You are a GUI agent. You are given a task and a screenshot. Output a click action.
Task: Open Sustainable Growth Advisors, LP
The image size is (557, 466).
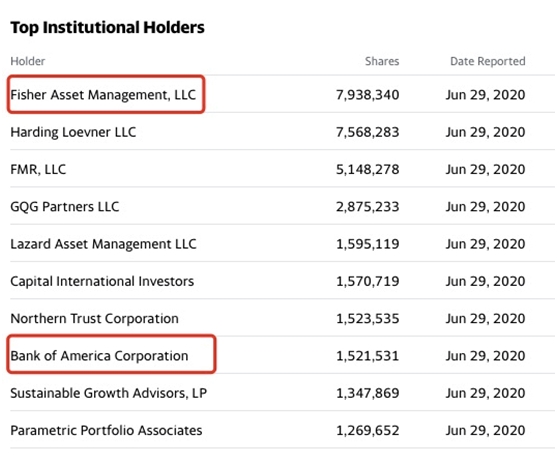tap(109, 393)
